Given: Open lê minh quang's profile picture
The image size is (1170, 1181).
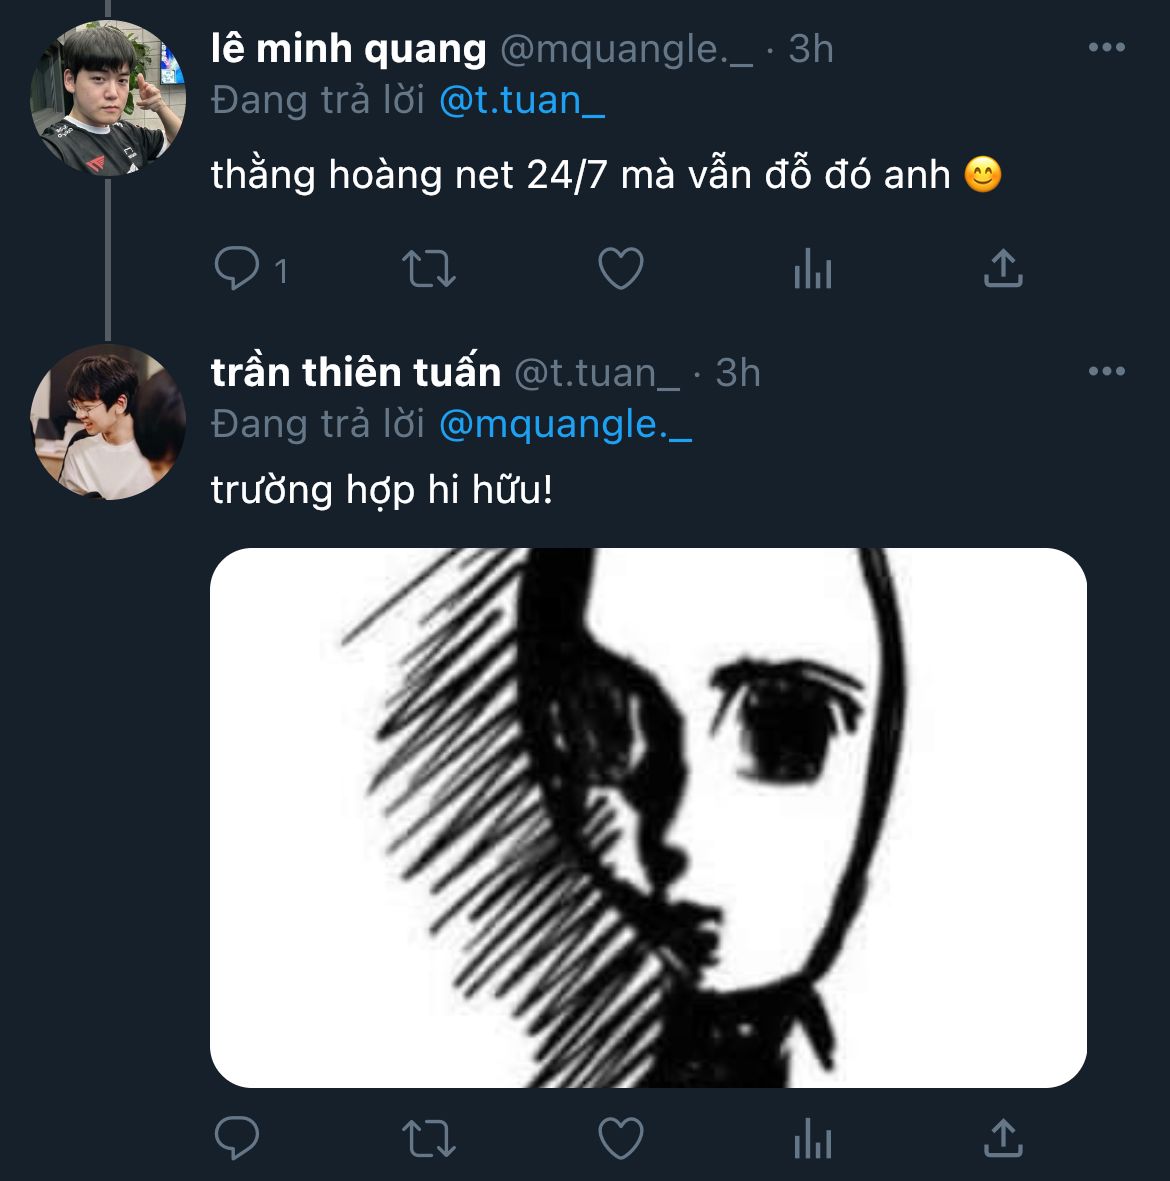Looking at the screenshot, I should [x=108, y=99].
